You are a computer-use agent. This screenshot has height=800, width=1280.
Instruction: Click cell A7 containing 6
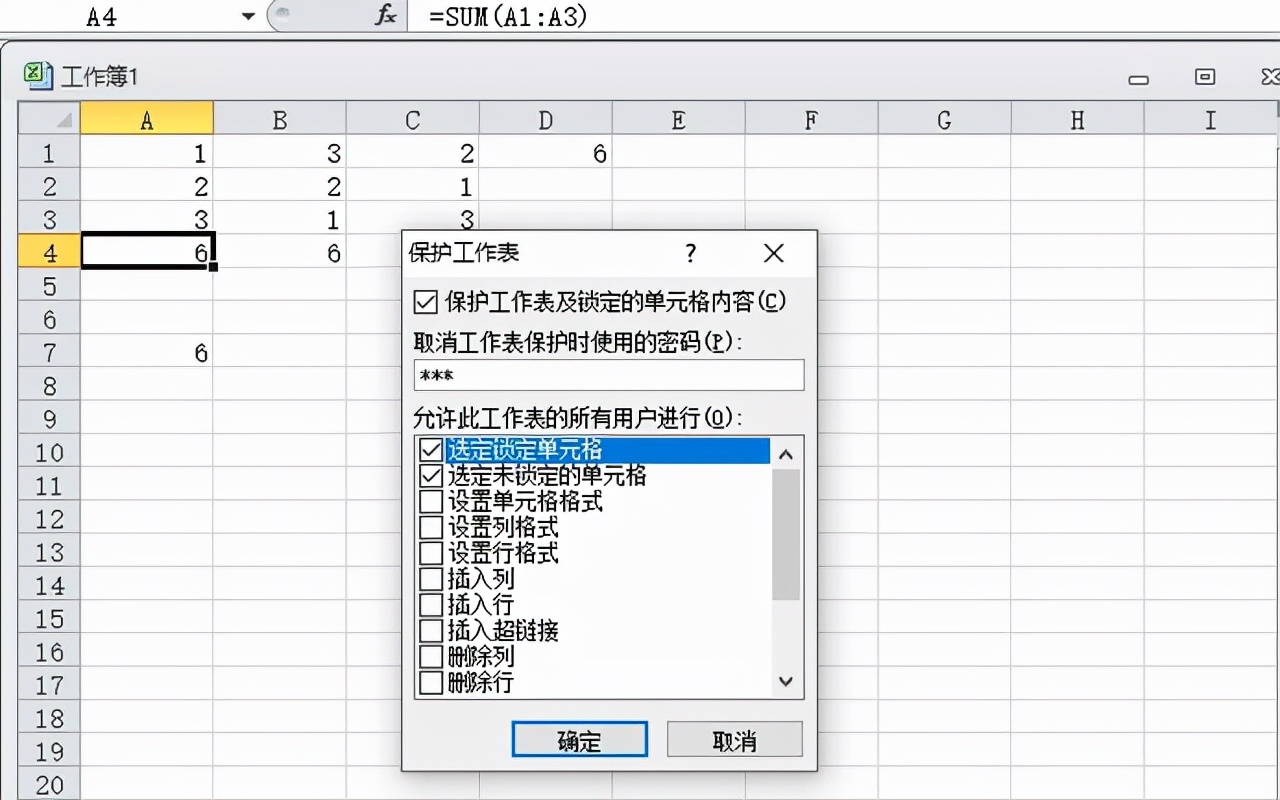[147, 352]
